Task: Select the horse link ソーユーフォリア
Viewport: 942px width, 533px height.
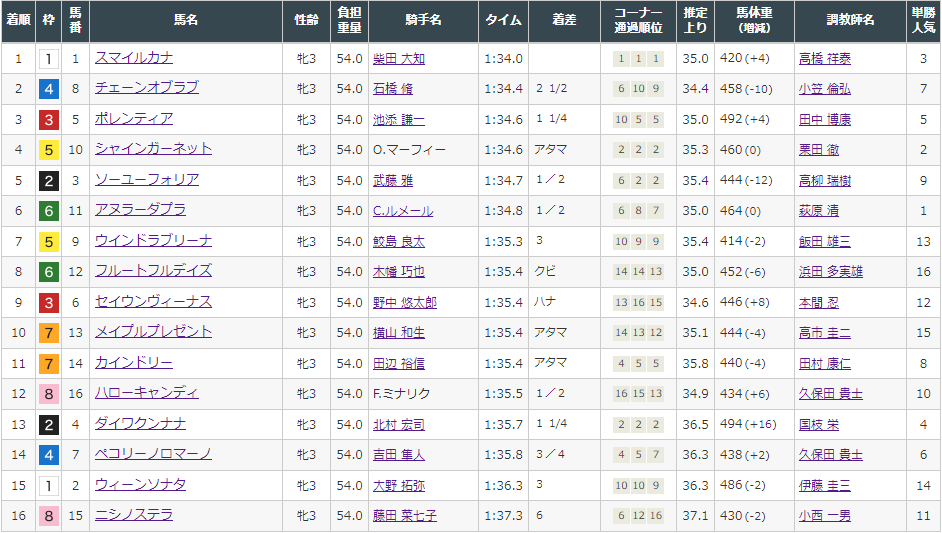Action: click(x=147, y=179)
